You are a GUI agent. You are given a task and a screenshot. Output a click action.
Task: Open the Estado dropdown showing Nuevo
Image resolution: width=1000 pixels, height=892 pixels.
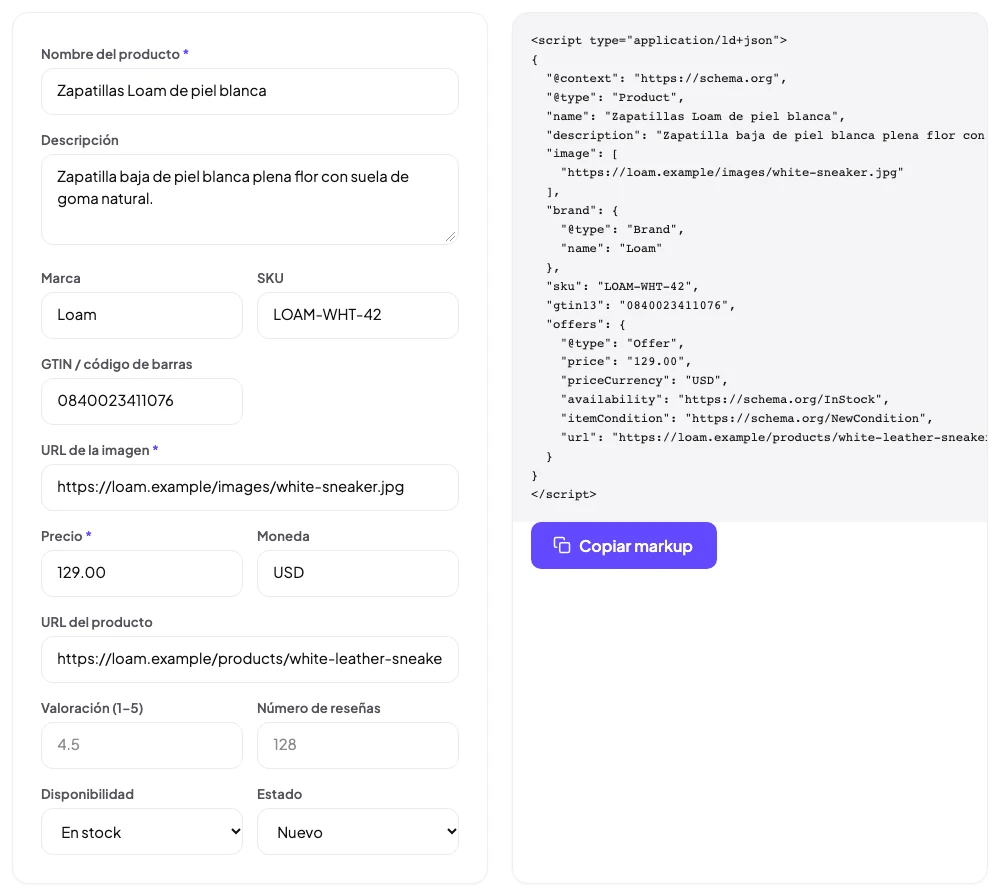[358, 831]
